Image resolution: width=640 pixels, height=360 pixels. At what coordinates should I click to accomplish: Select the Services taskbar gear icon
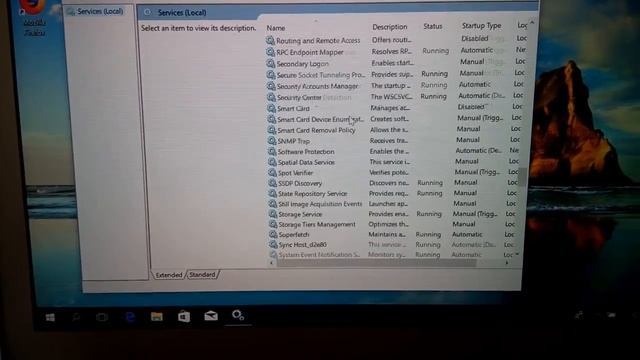(x=238, y=315)
